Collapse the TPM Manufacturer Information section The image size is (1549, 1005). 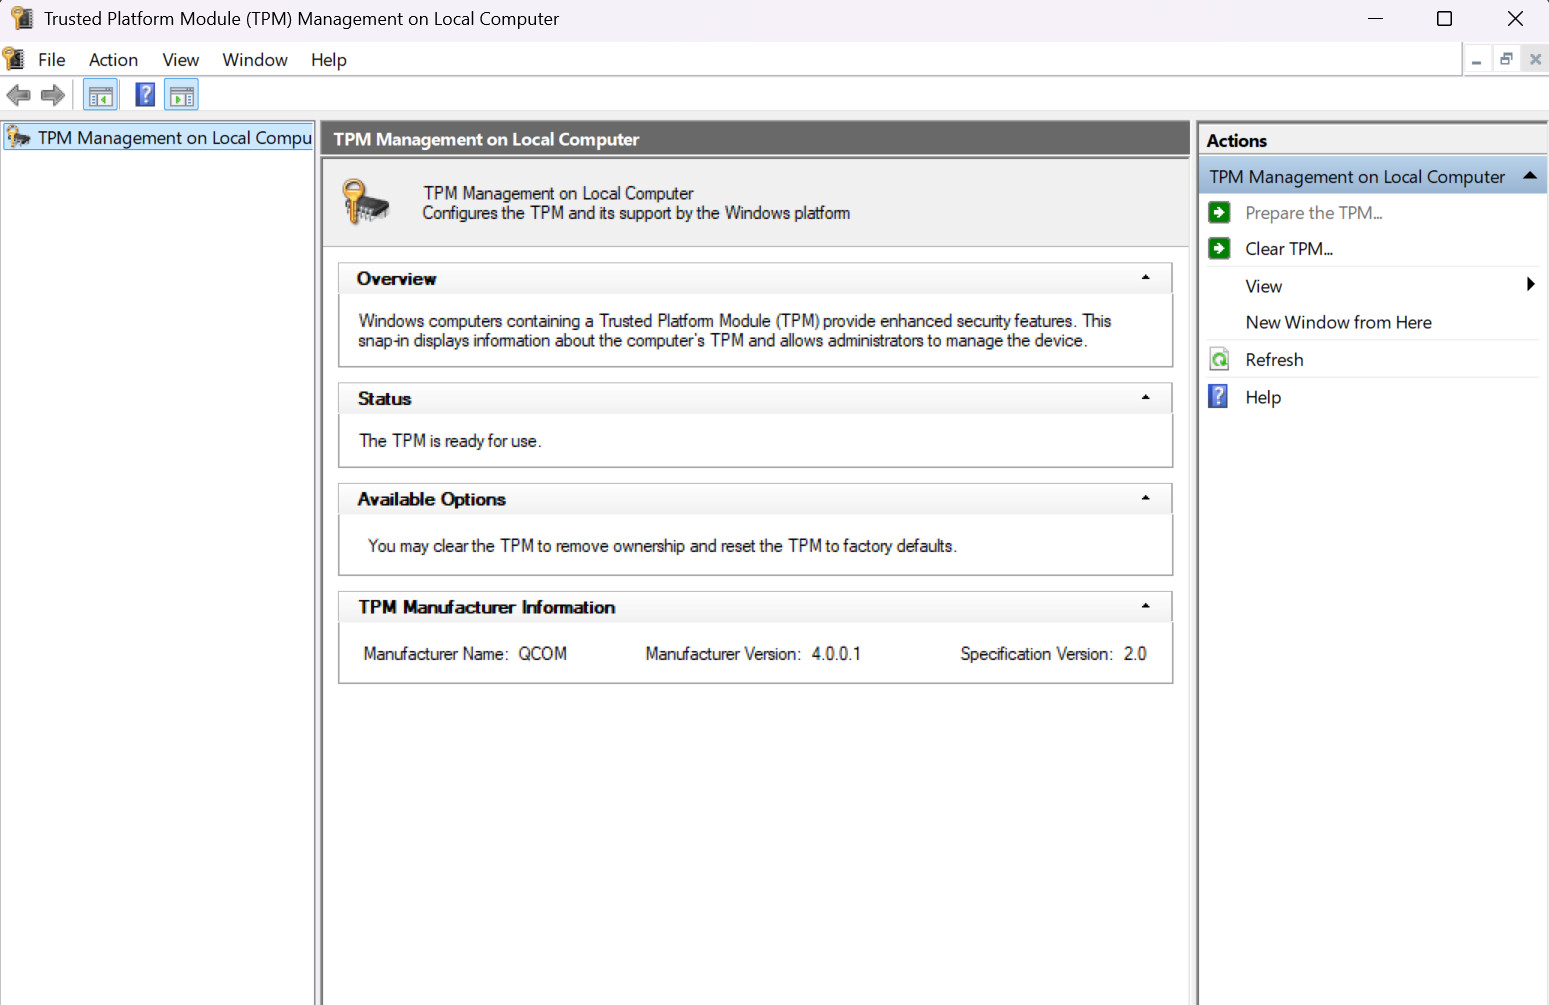point(1145,605)
